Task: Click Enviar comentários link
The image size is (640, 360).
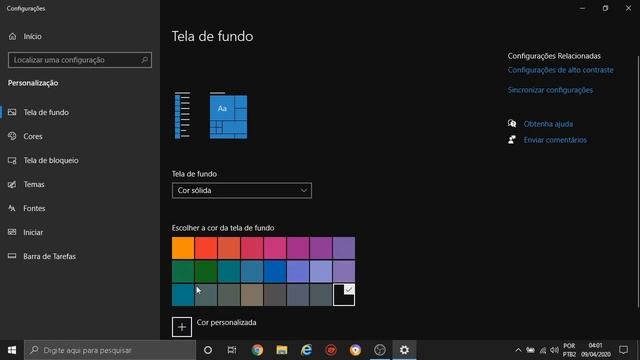Action: 555,140
